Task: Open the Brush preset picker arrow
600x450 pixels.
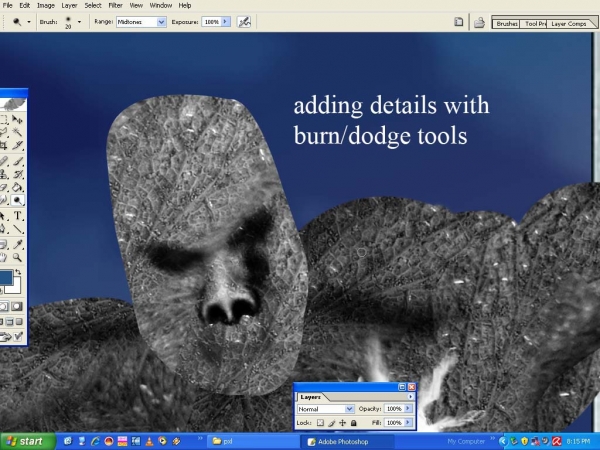Action: click(79, 22)
